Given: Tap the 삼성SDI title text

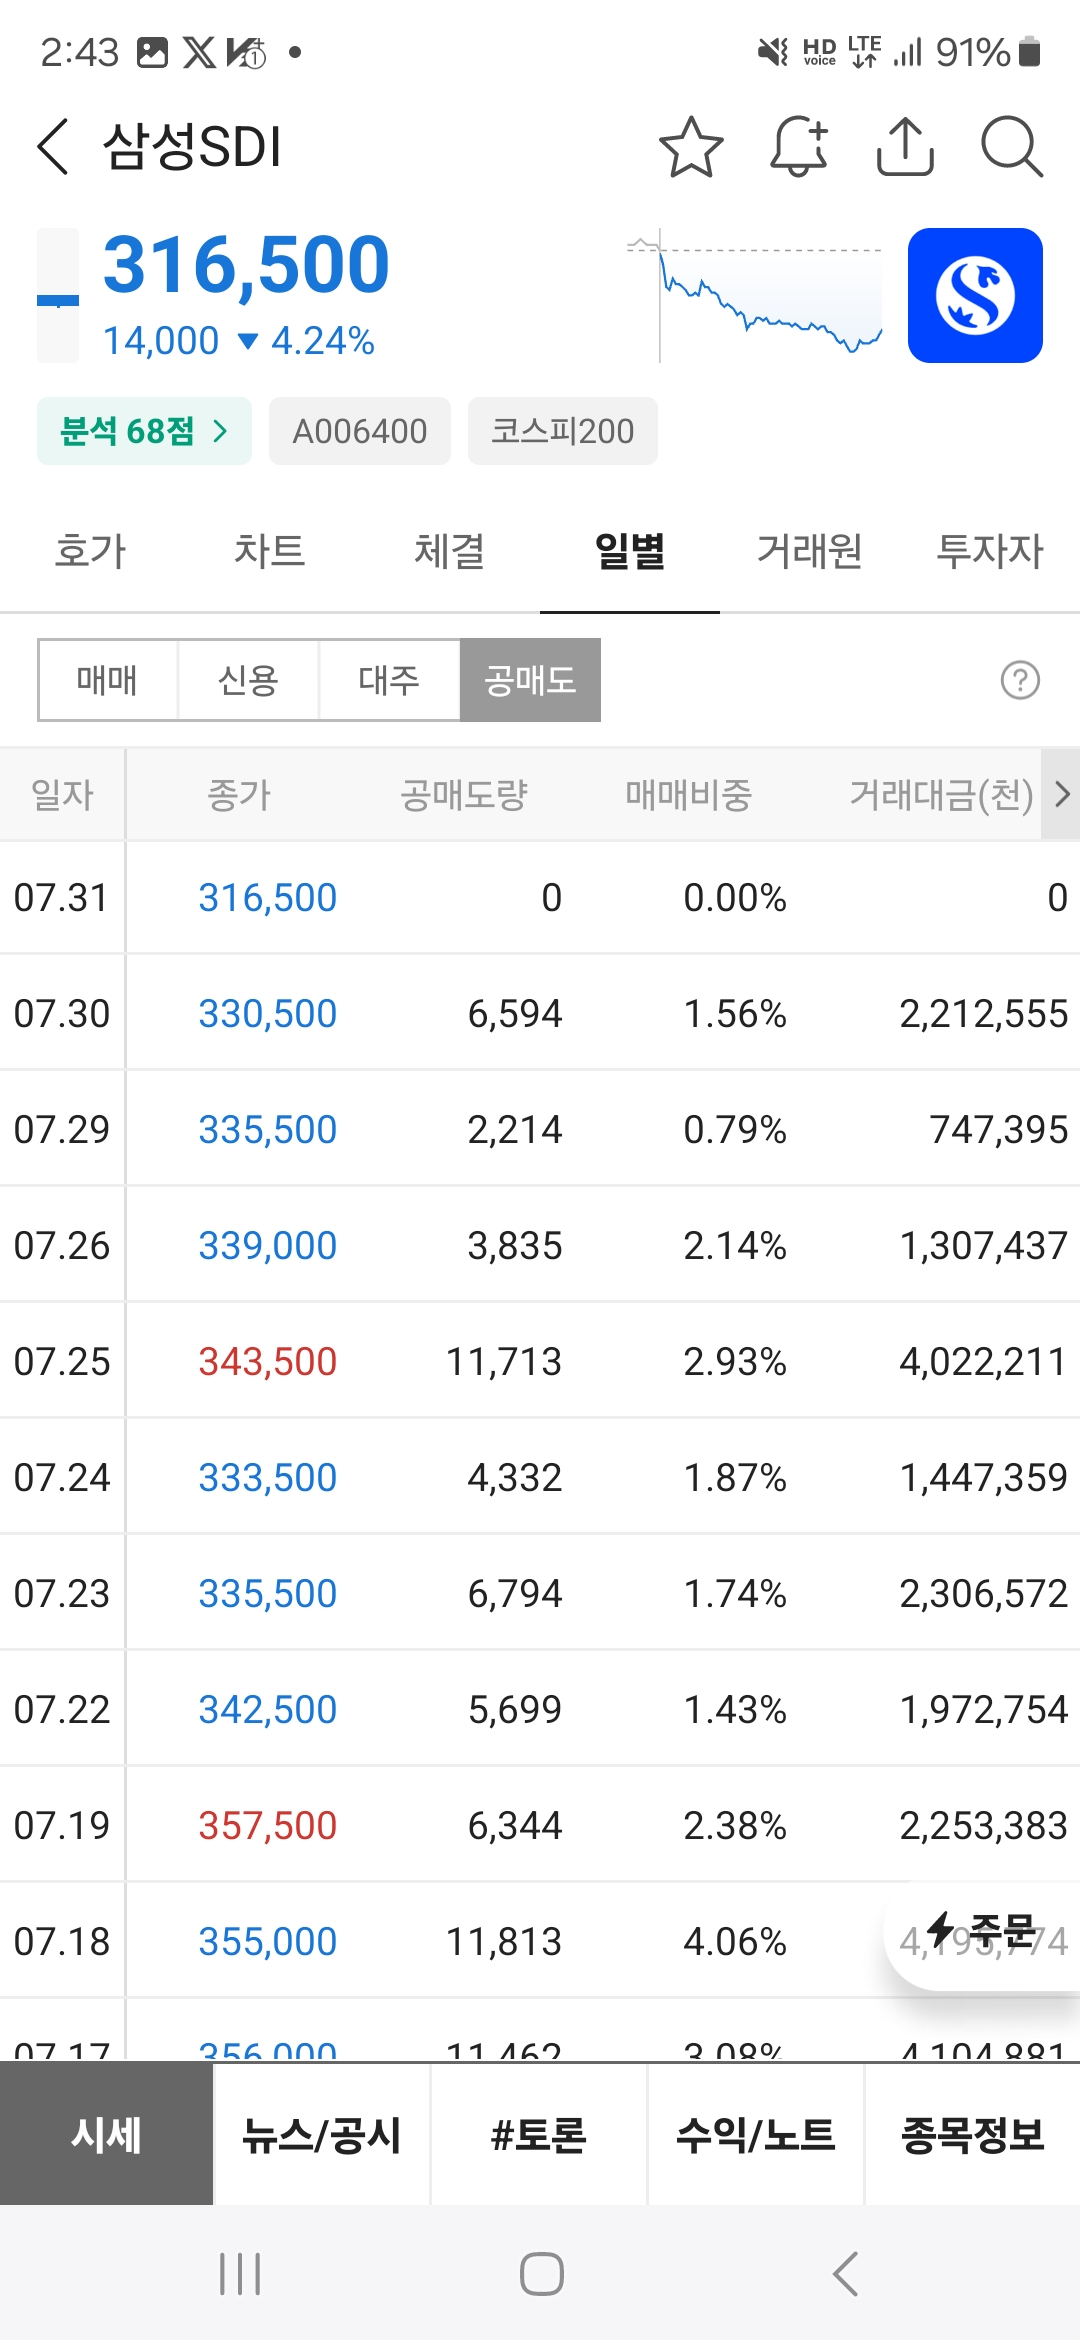Looking at the screenshot, I should (193, 146).
